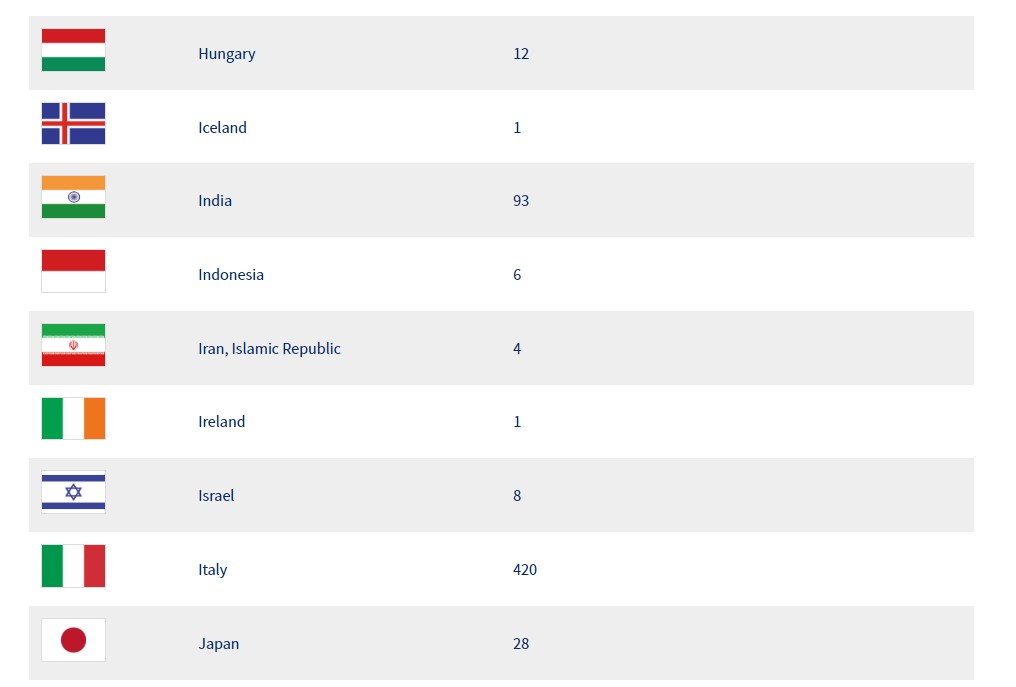Select the Israel flag icon

pos(73,492)
